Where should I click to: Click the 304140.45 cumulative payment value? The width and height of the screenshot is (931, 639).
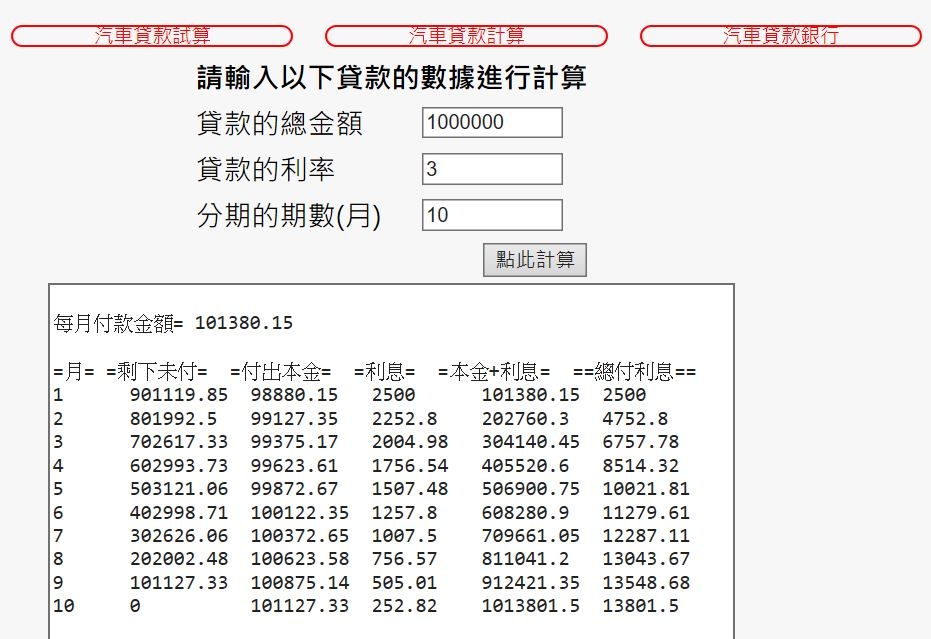tap(530, 442)
